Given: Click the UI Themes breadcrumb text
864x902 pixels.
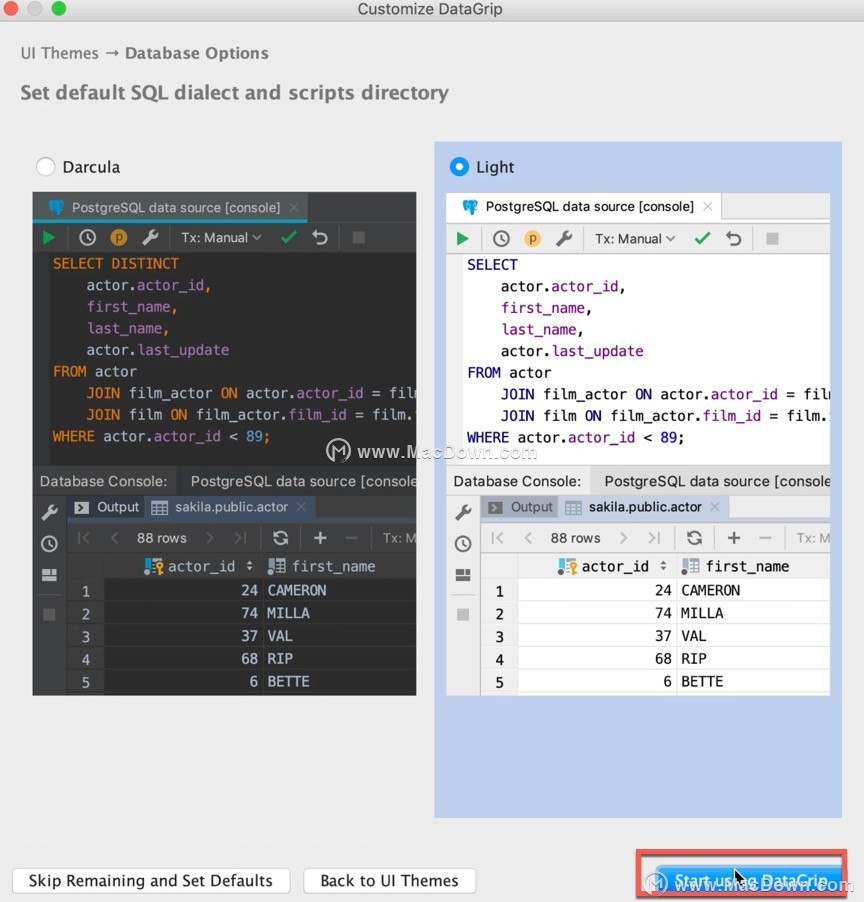Looking at the screenshot, I should coord(60,53).
